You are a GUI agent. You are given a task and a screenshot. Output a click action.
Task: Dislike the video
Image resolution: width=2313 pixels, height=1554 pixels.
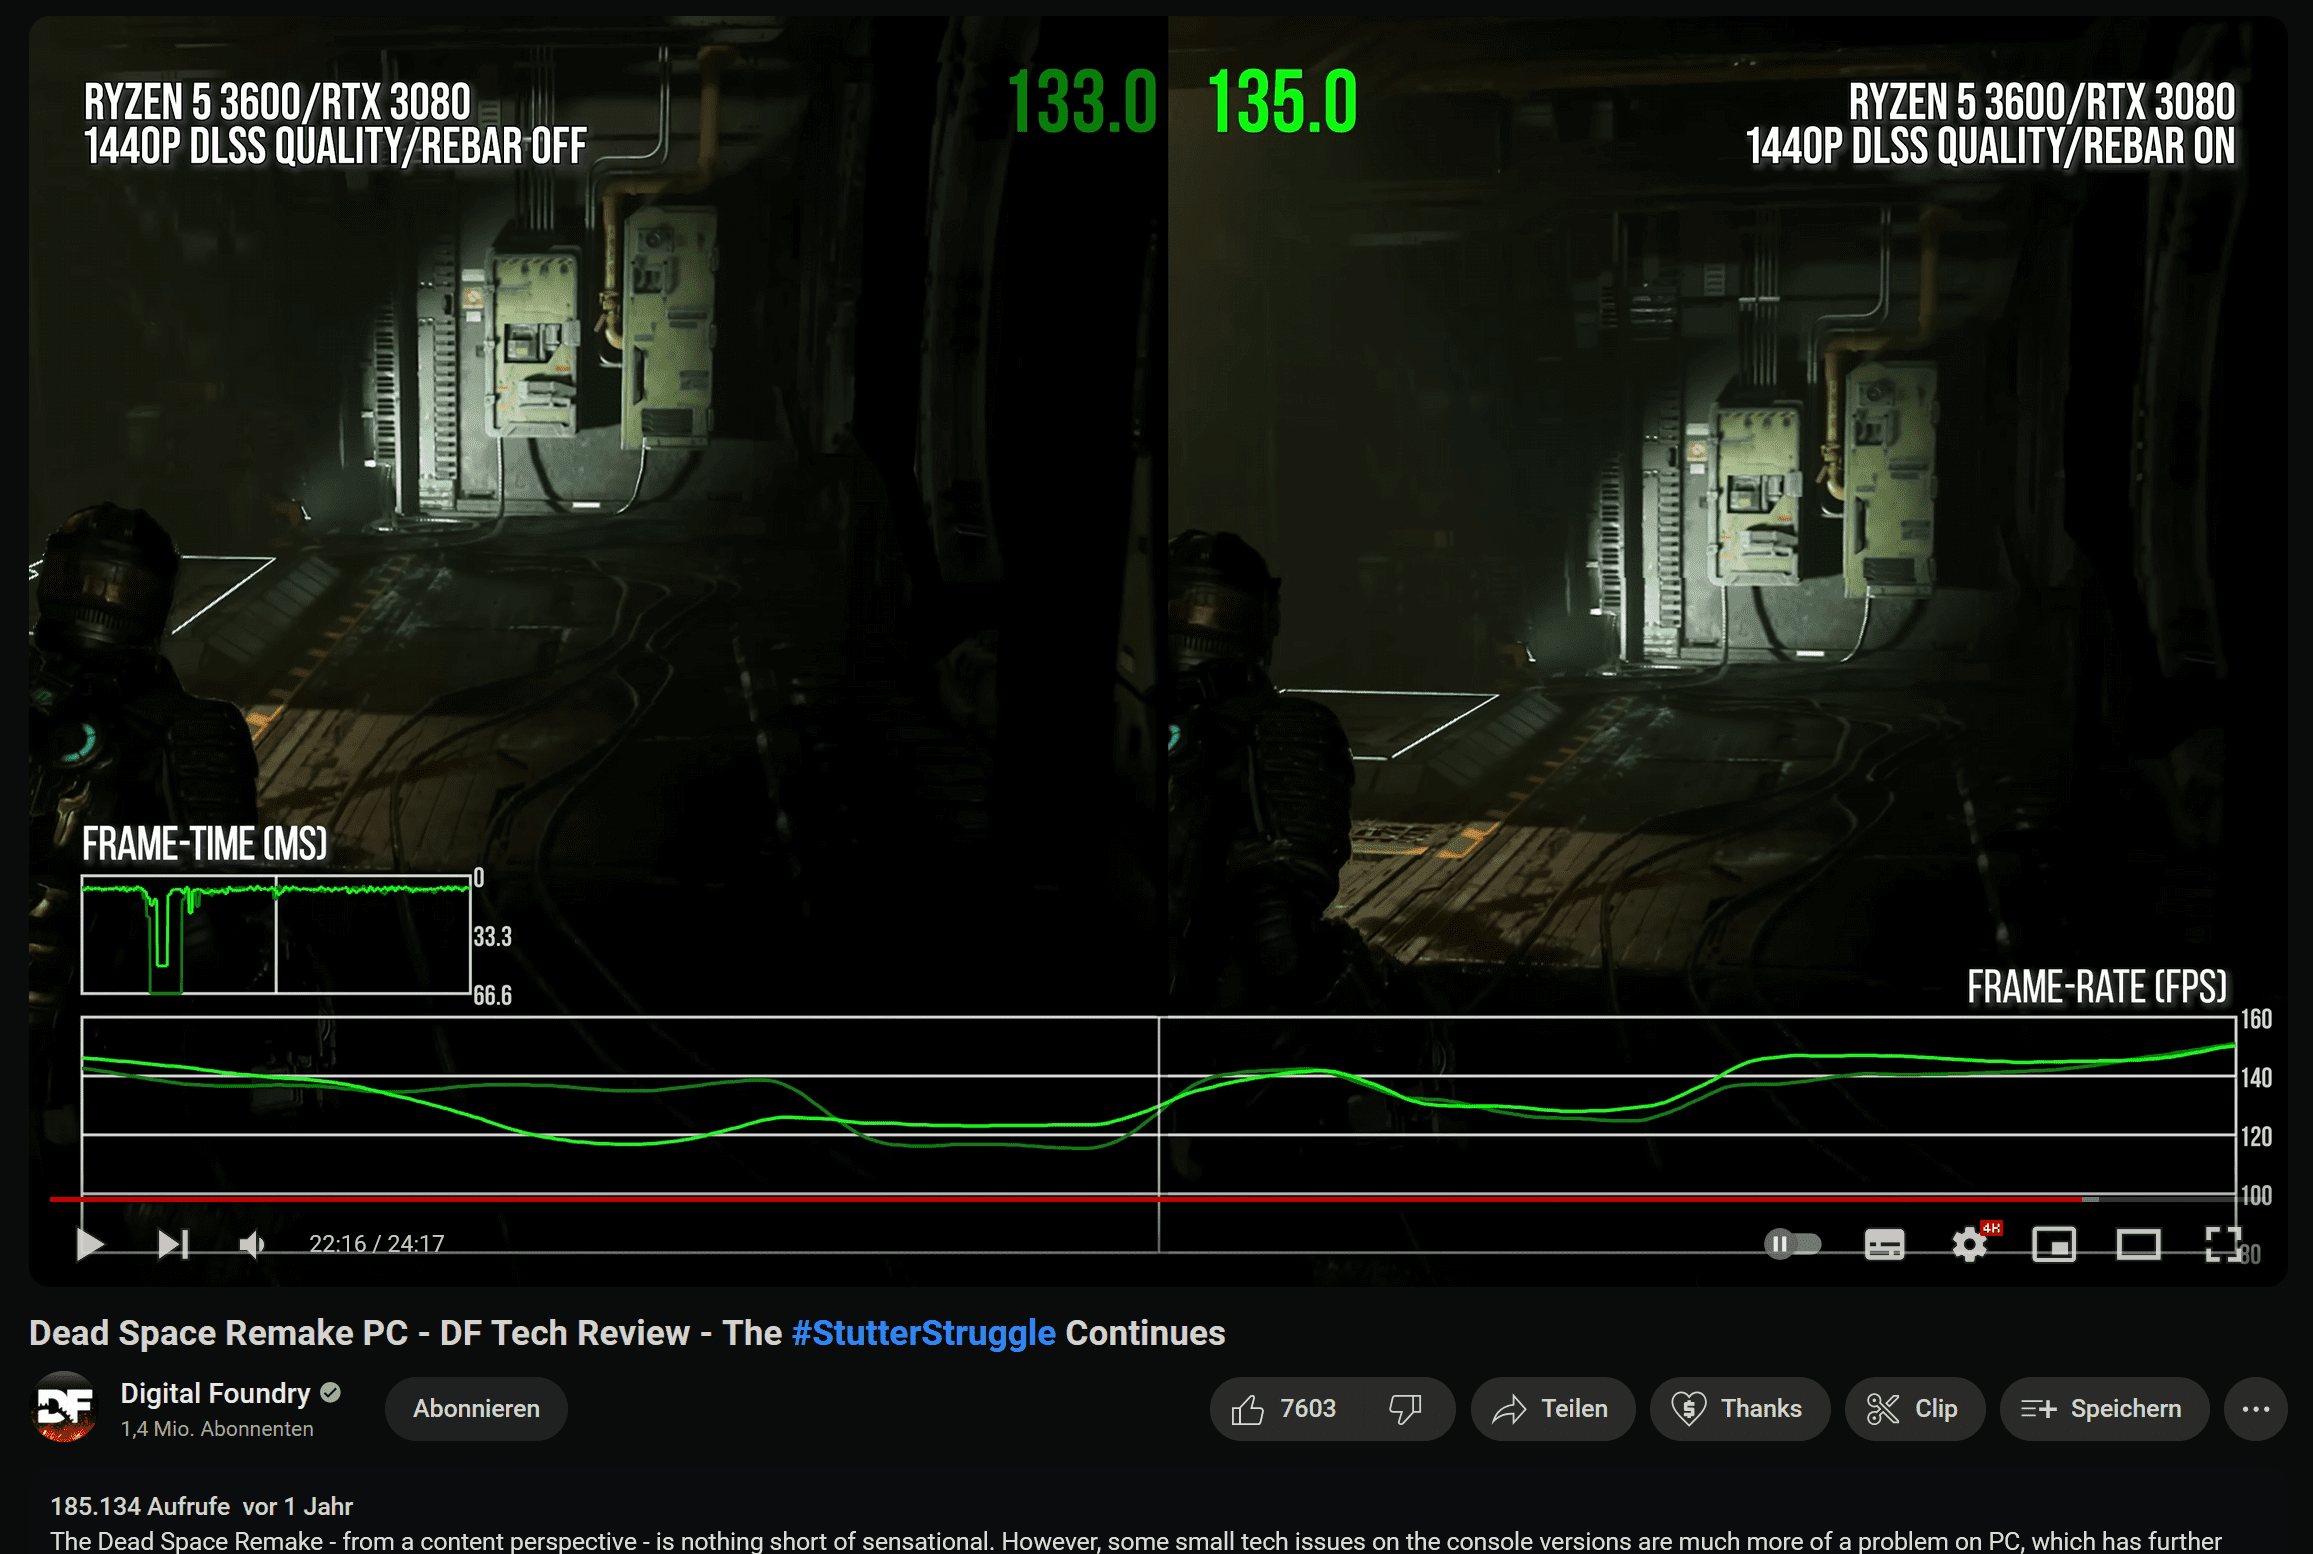click(1406, 1409)
